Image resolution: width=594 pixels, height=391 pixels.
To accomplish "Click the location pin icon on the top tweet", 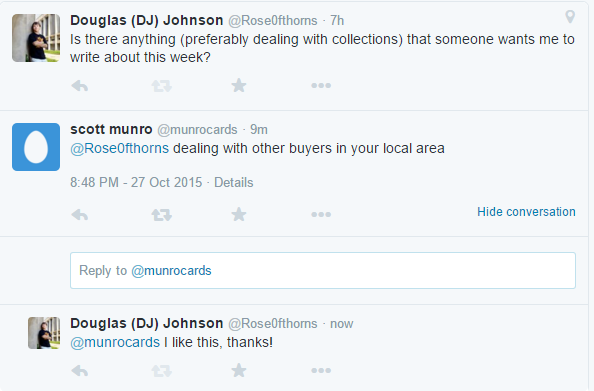I will (570, 17).
